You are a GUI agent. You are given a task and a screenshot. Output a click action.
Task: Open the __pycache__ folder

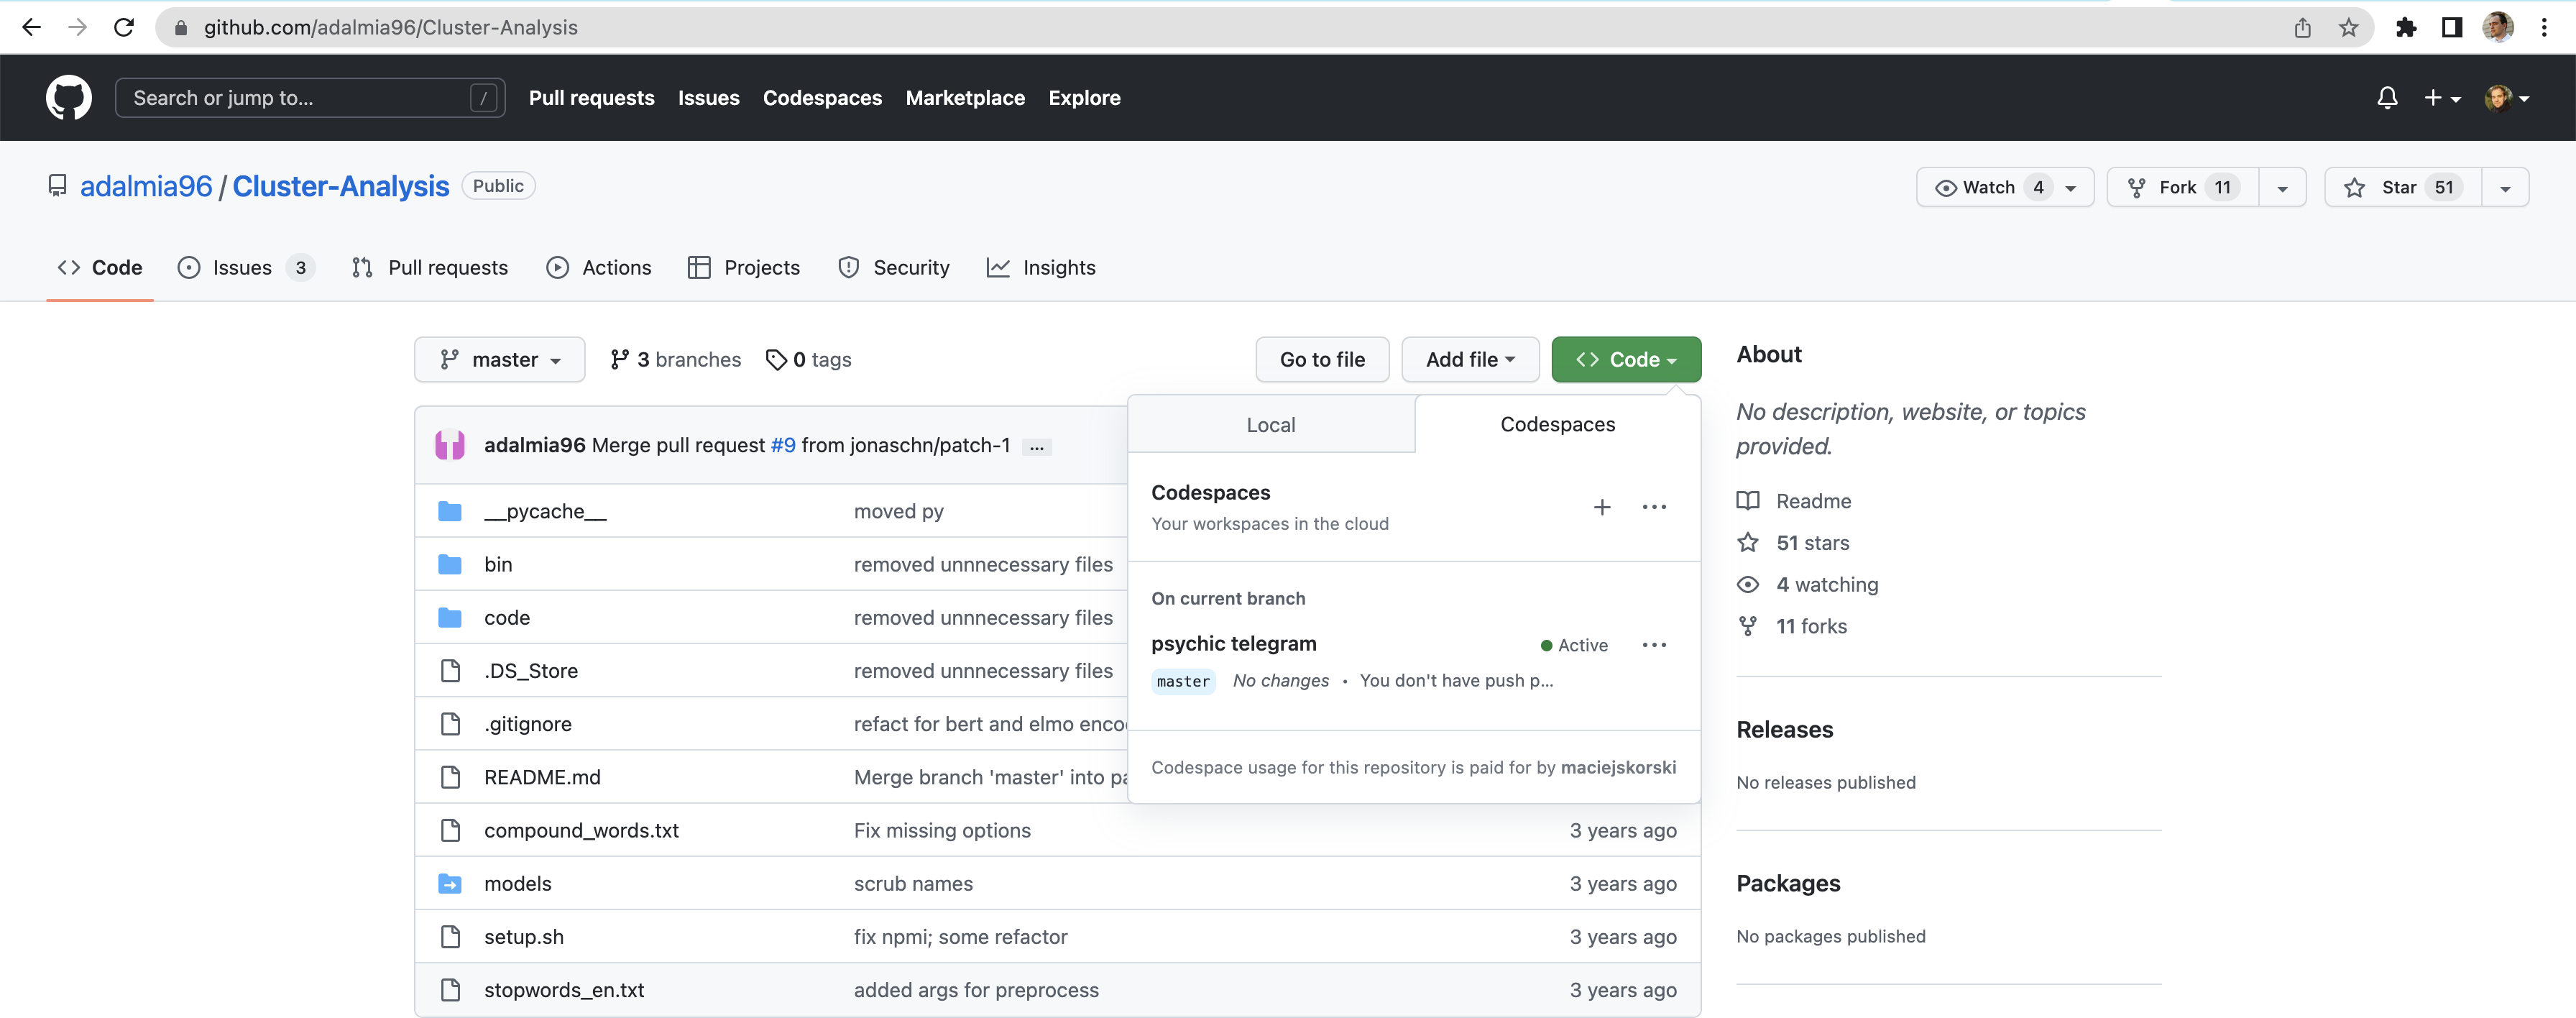pos(545,511)
